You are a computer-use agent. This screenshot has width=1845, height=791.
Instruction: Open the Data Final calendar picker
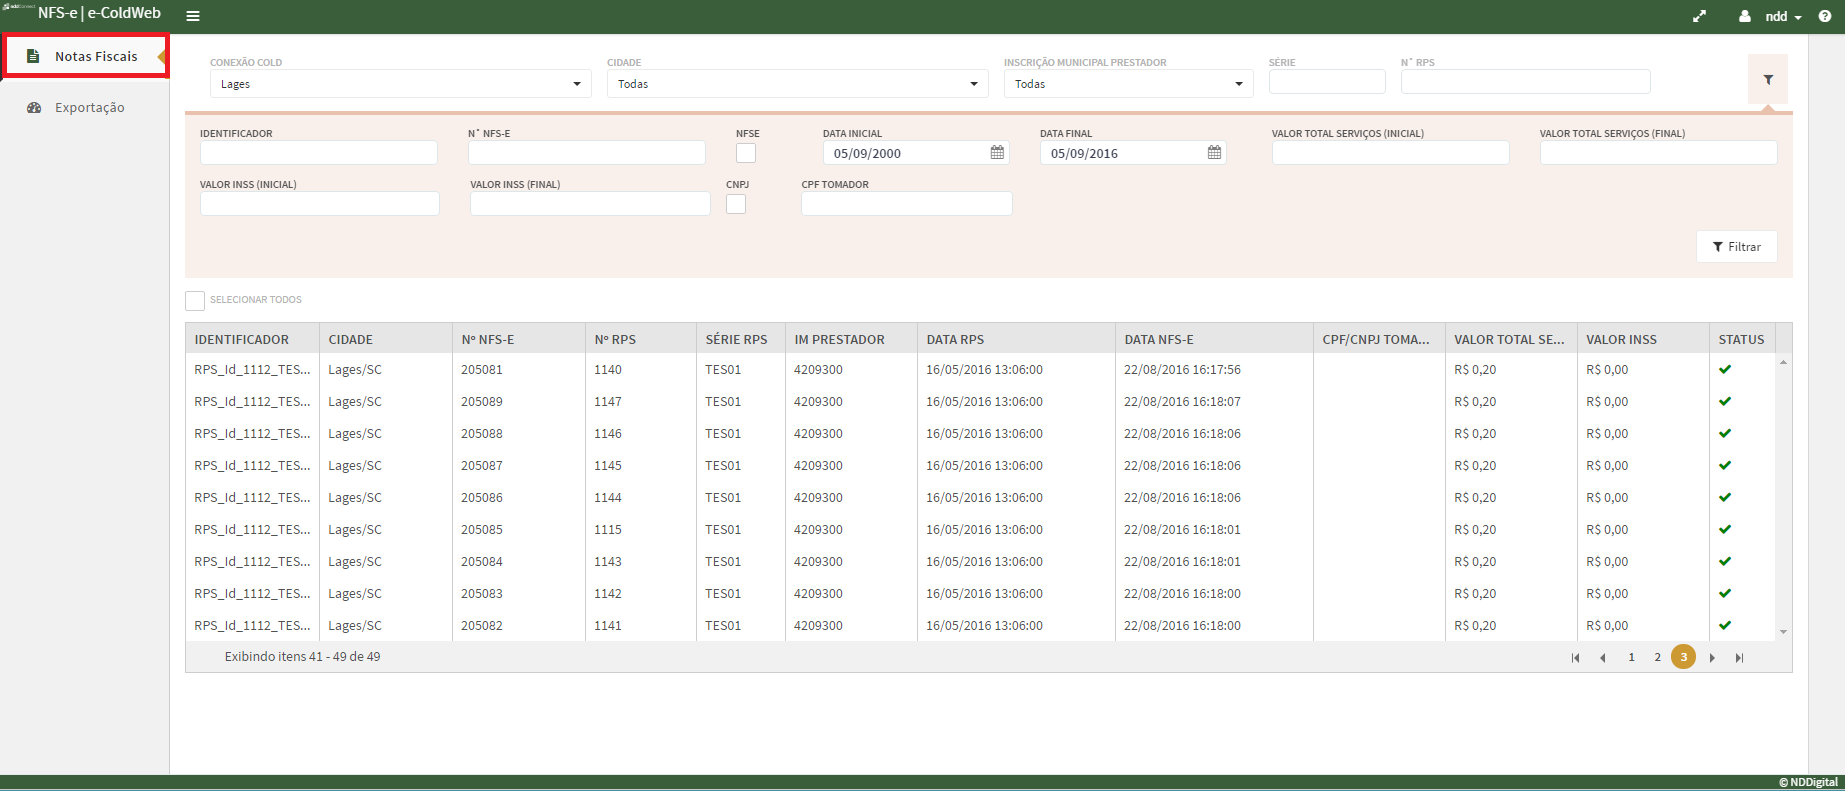click(x=1214, y=153)
